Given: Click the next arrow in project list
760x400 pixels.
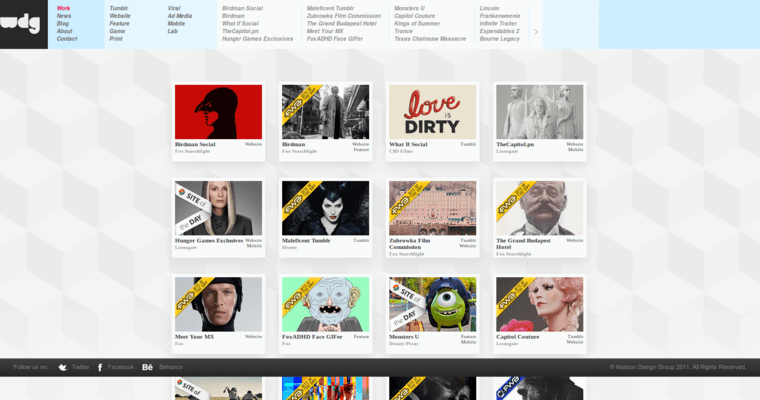Looking at the screenshot, I should (x=536, y=31).
